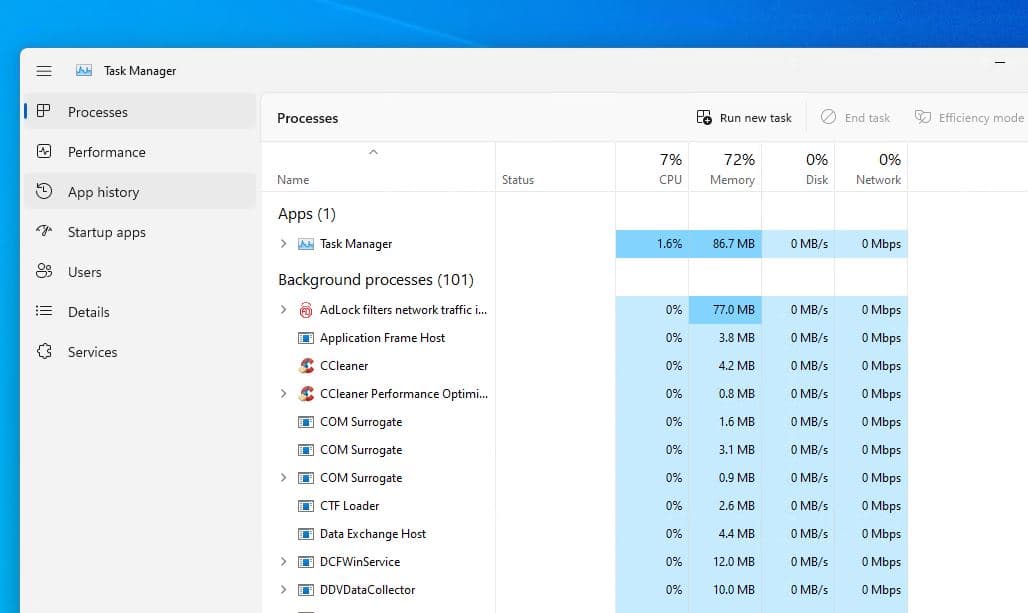Sort by the Disk column header
The image size is (1028, 613).
pyautogui.click(x=798, y=167)
